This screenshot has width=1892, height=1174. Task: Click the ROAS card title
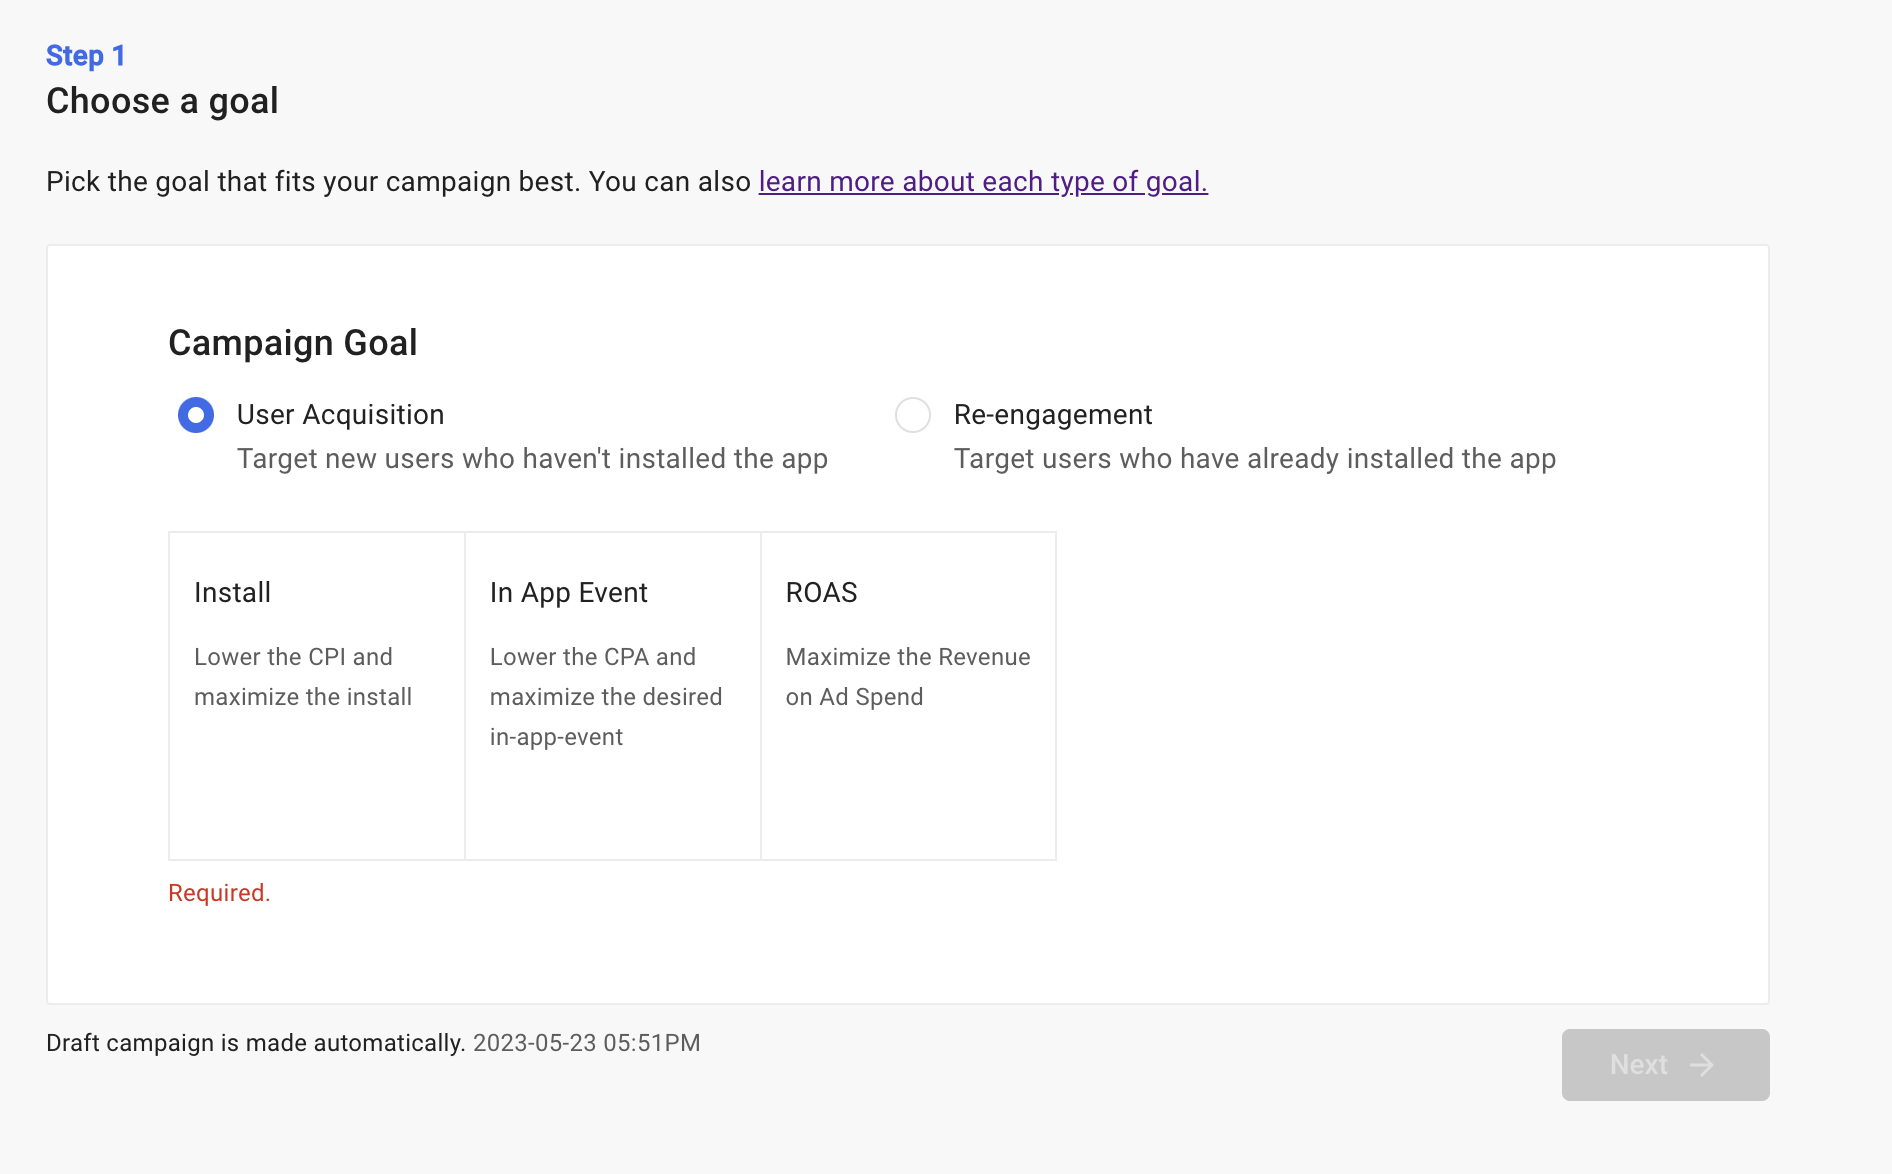pyautogui.click(x=821, y=593)
